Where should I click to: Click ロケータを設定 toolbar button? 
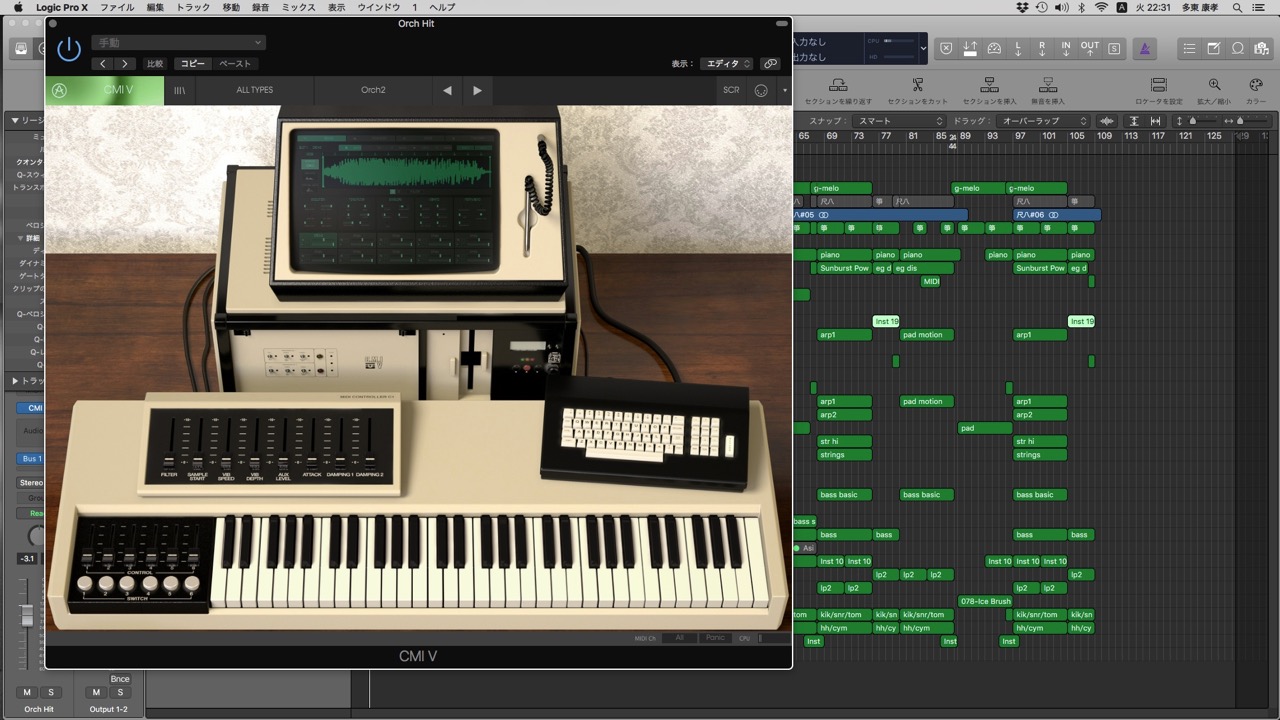point(1158,91)
